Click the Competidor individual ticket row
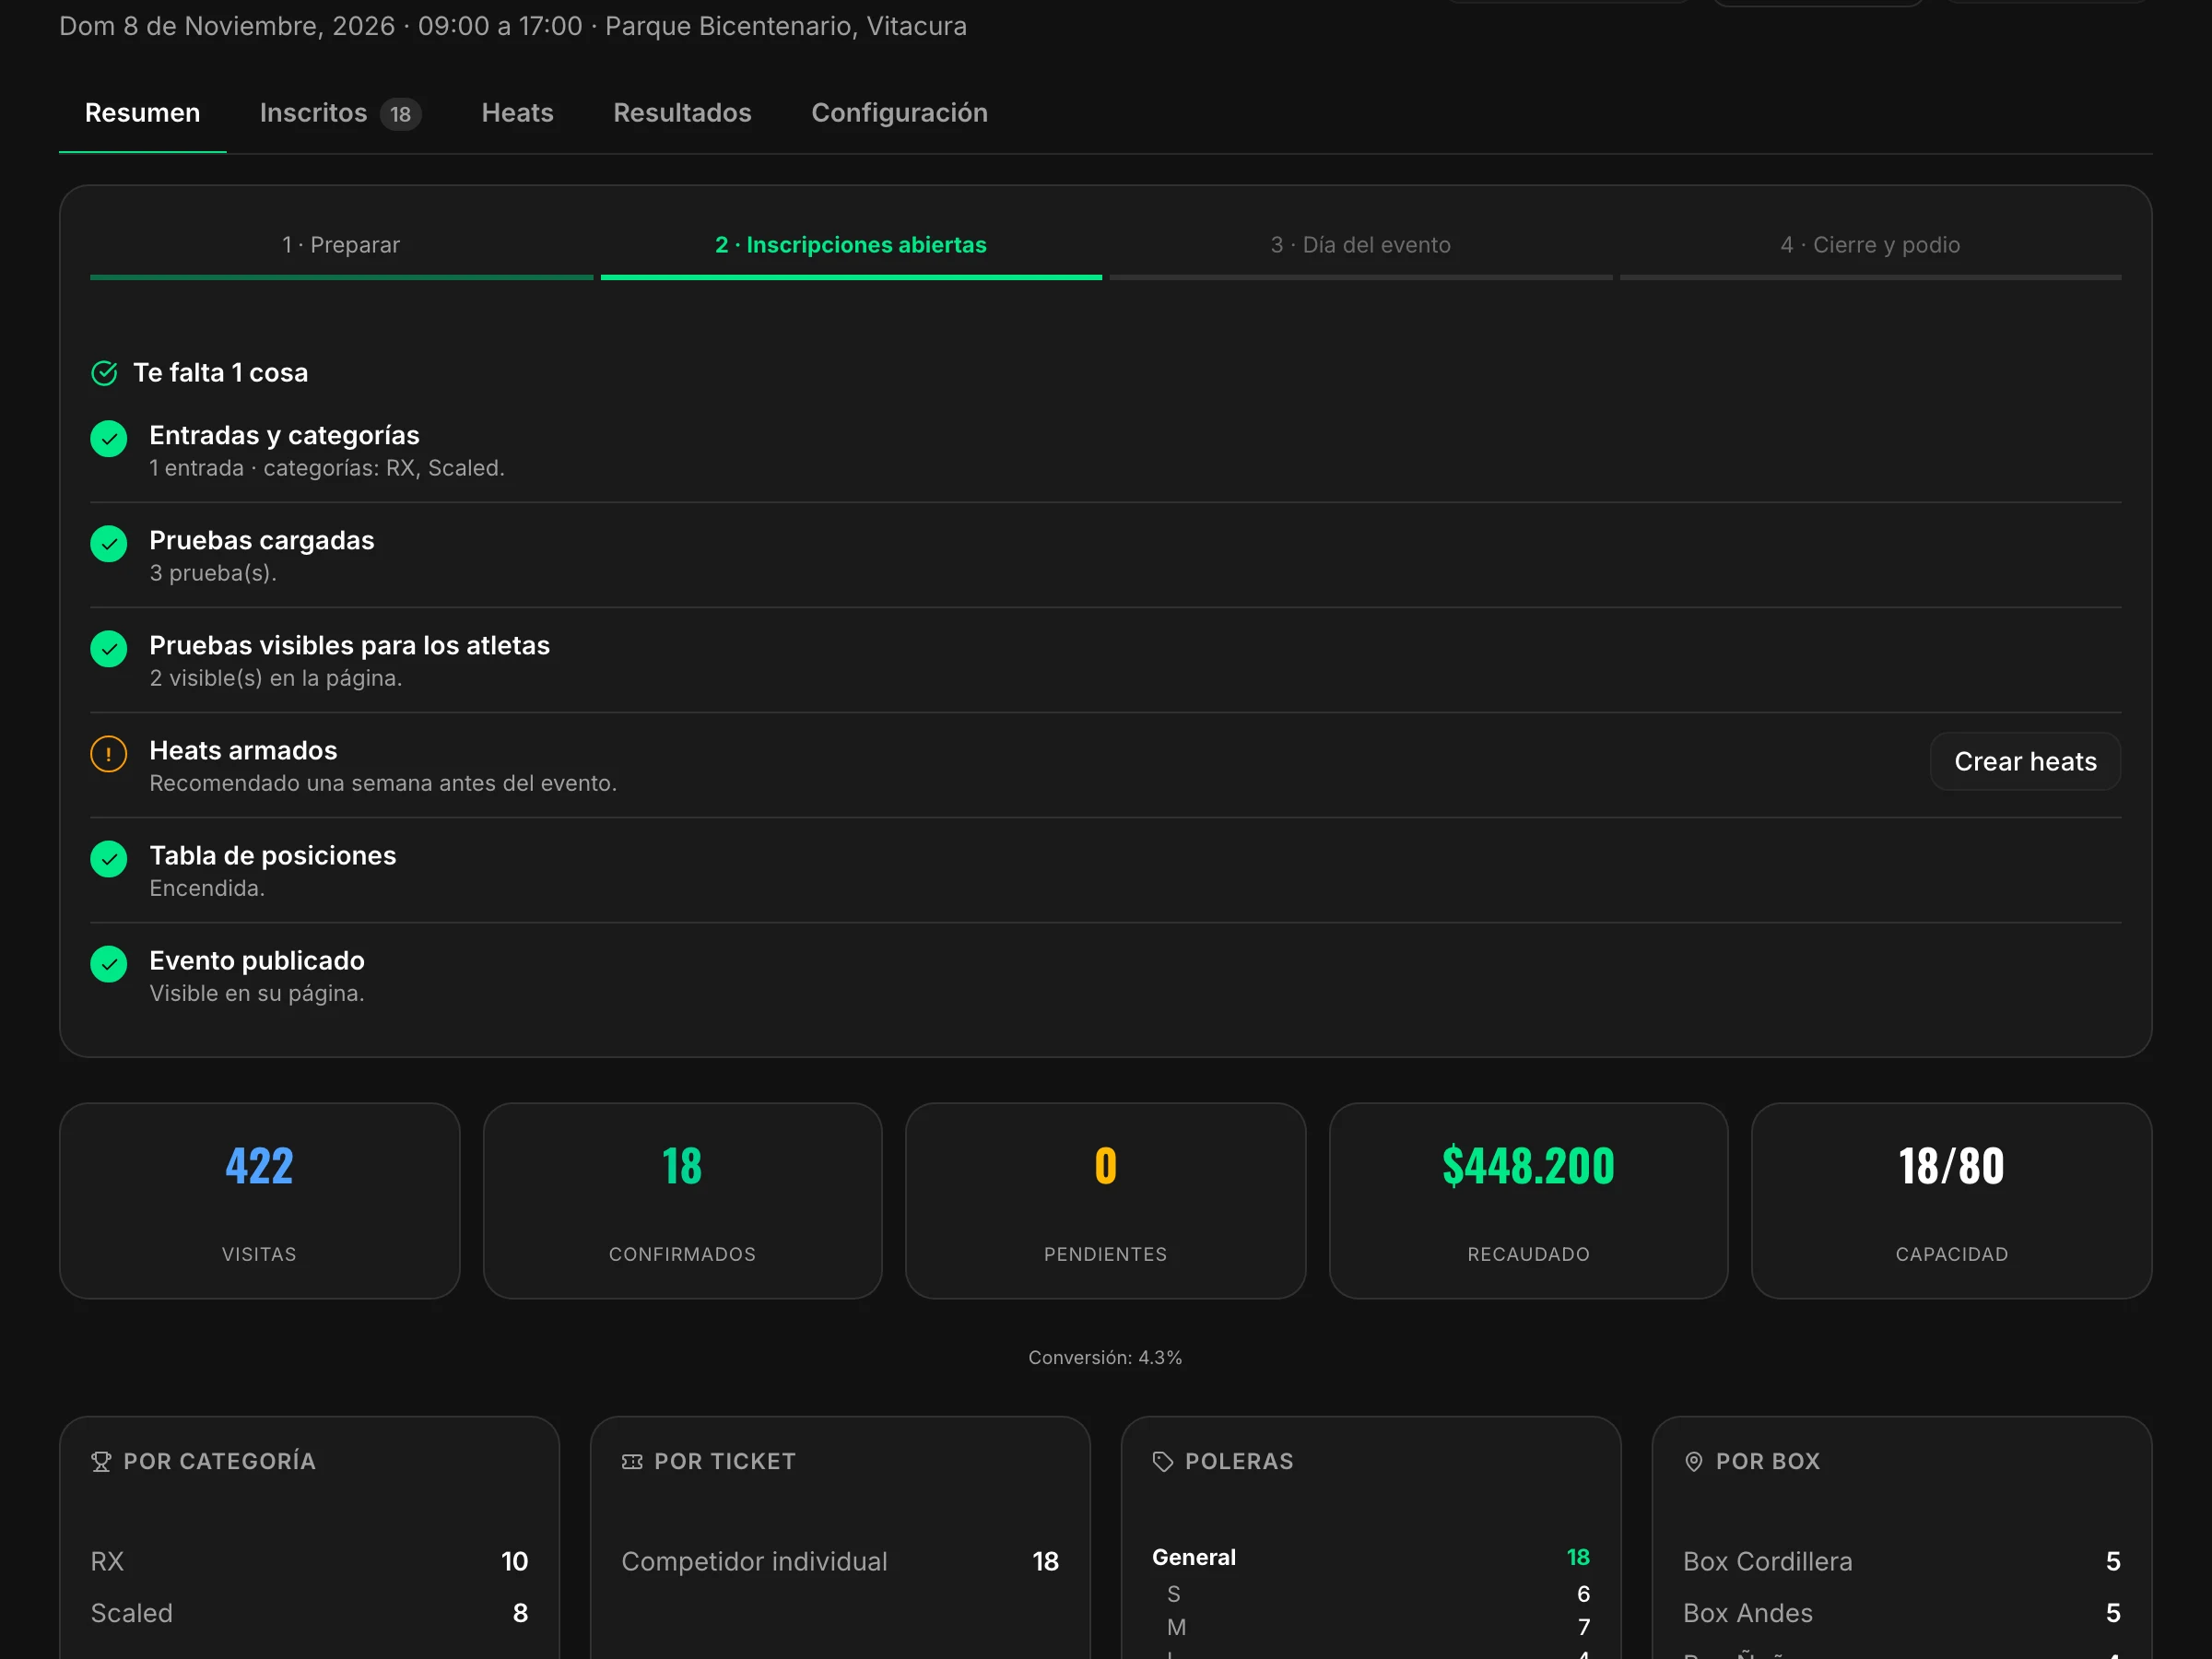2212x1659 pixels. point(840,1562)
